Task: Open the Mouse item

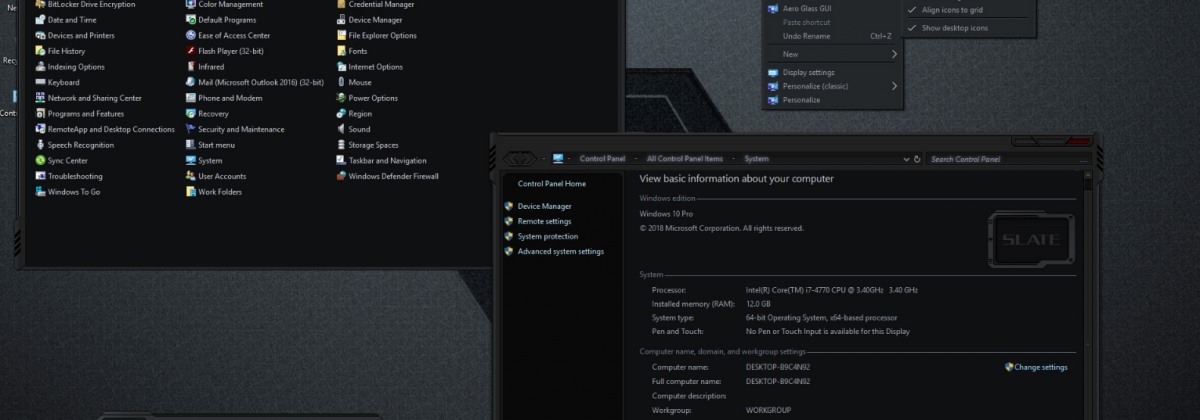Action: click(x=353, y=82)
